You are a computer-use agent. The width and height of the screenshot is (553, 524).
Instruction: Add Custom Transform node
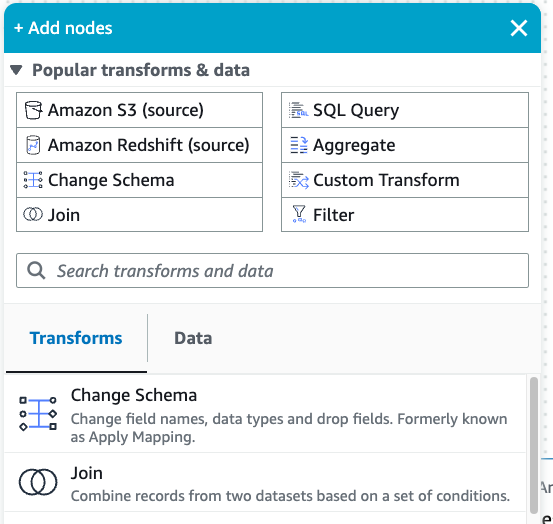click(x=405, y=180)
